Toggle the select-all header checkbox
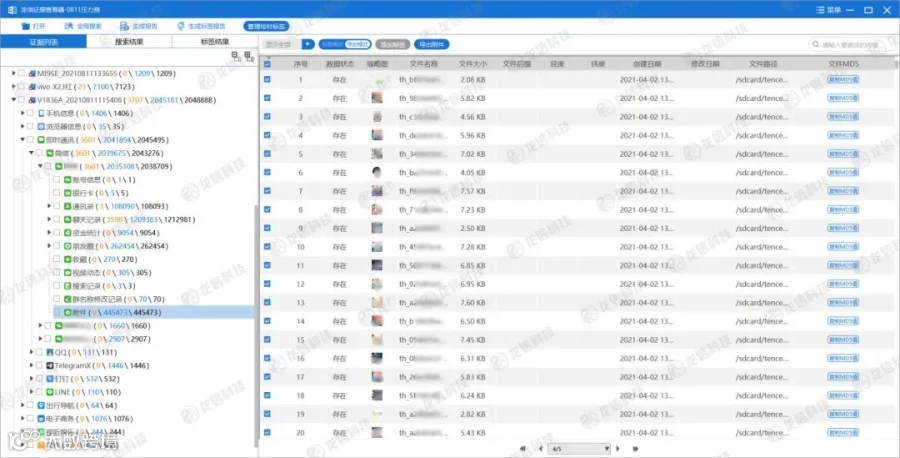The width and height of the screenshot is (900, 458). click(267, 64)
